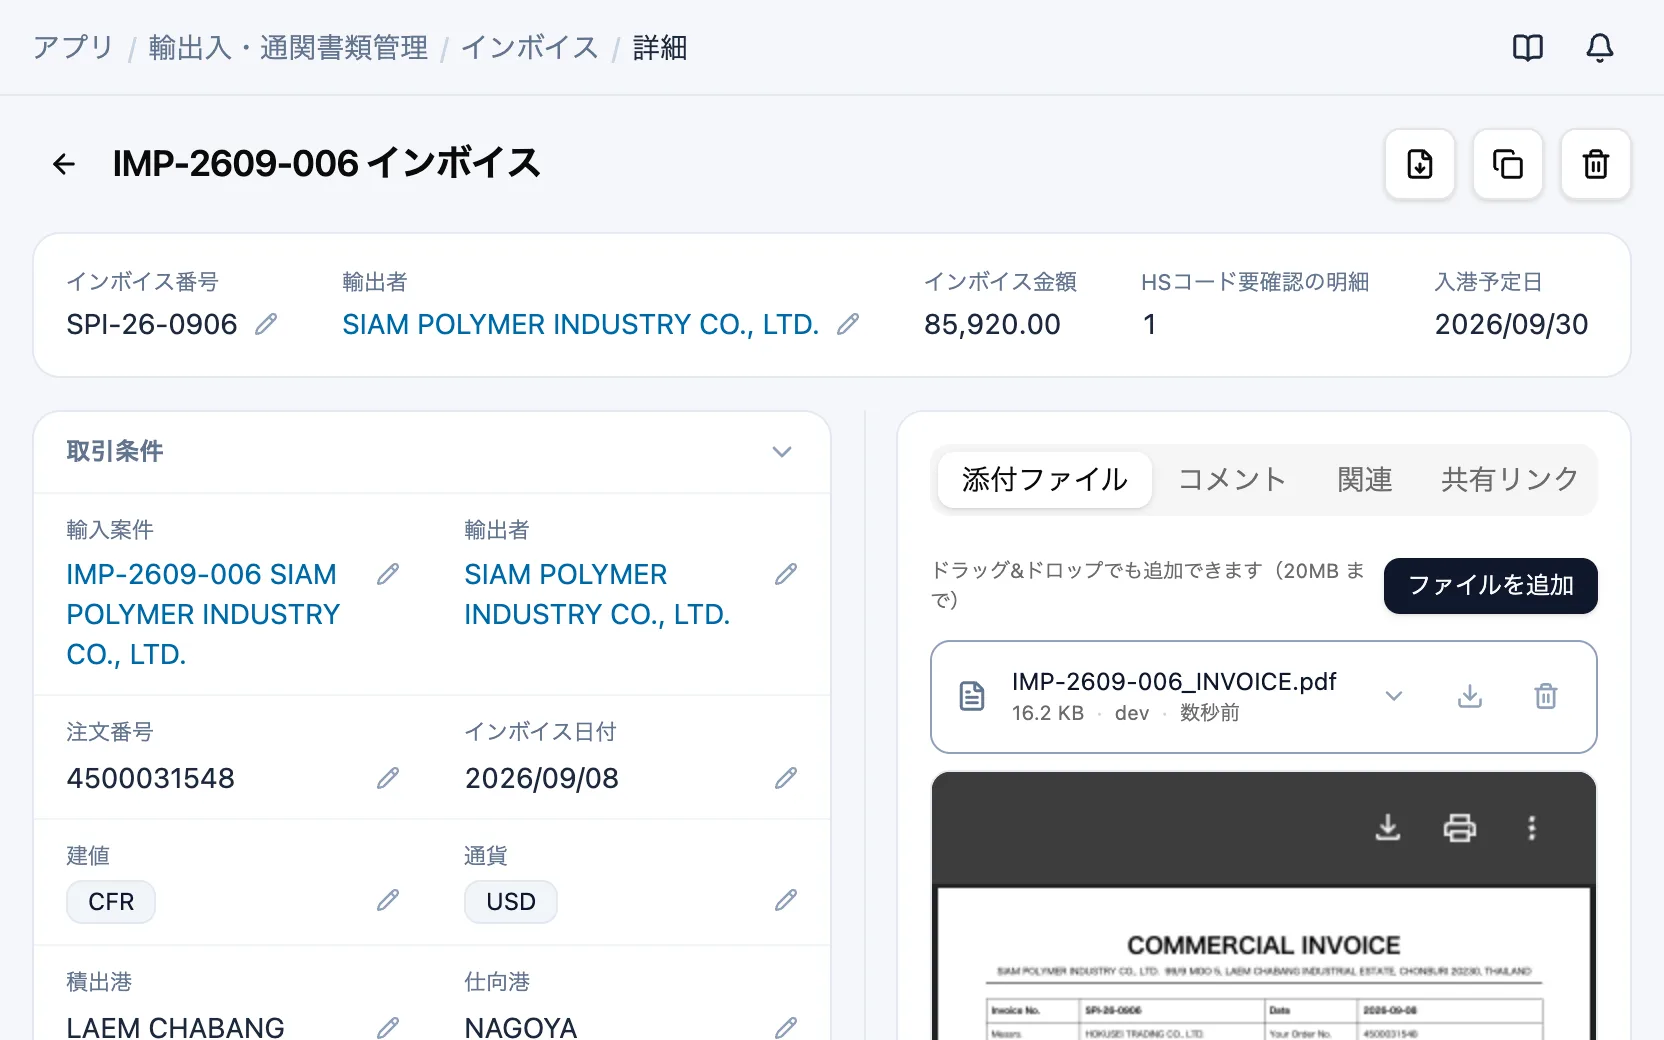Go to アプリ breadcrumb
This screenshot has width=1664, height=1040.
pos(73,48)
